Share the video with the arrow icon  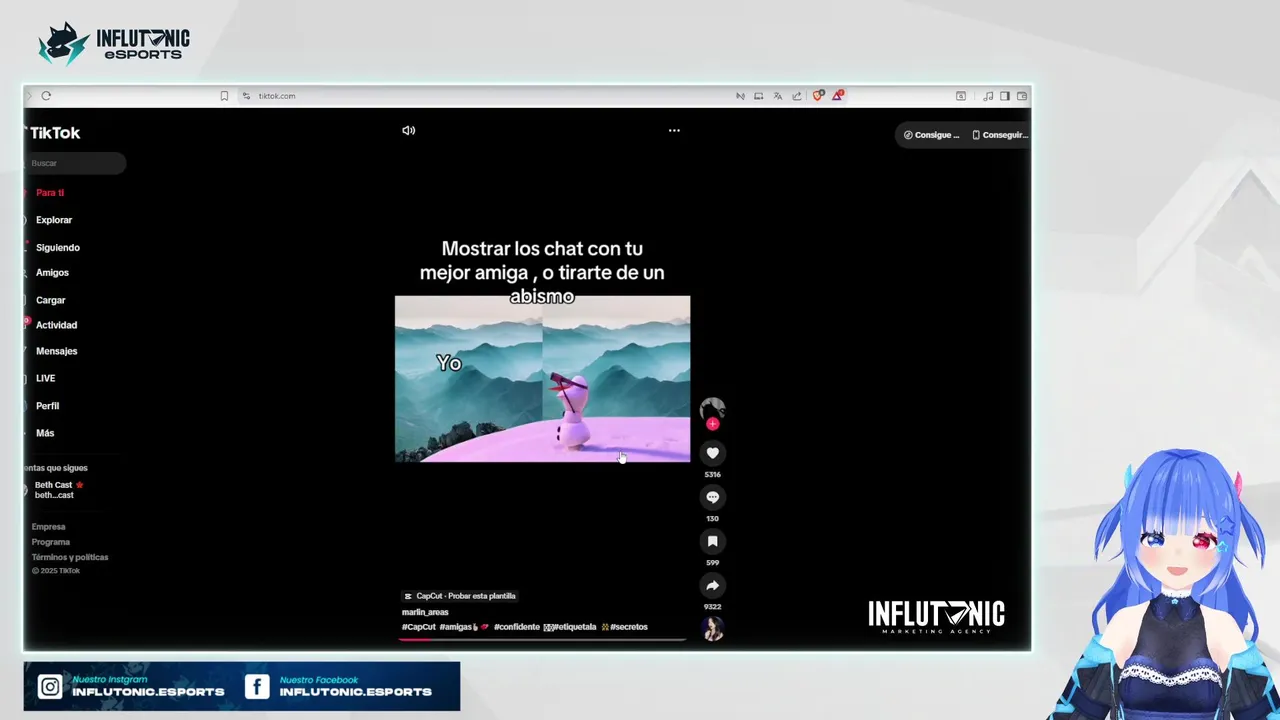click(712, 586)
